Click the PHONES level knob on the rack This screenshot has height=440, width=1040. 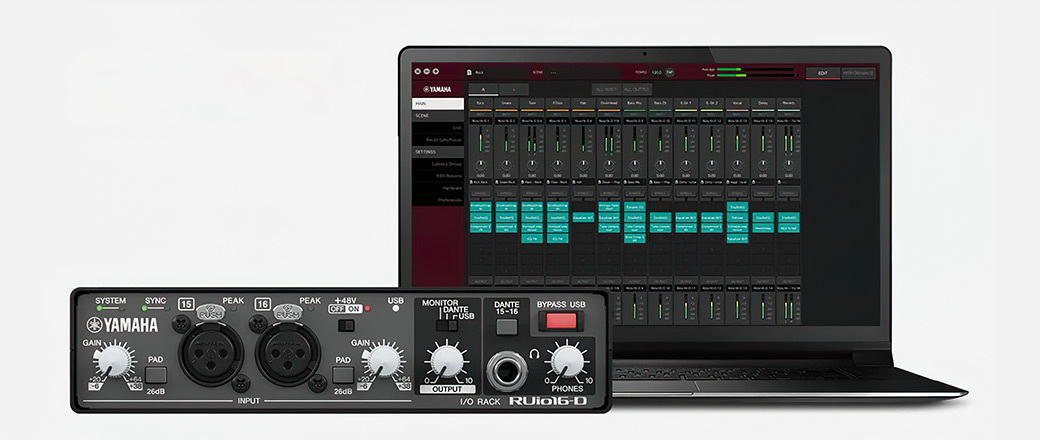[x=567, y=361]
